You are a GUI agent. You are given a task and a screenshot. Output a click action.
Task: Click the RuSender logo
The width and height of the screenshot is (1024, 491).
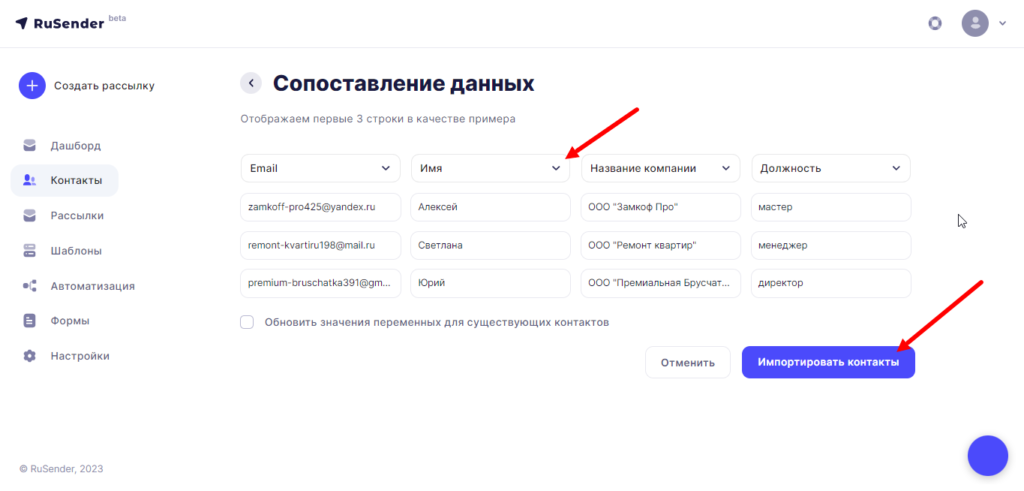[x=60, y=24]
